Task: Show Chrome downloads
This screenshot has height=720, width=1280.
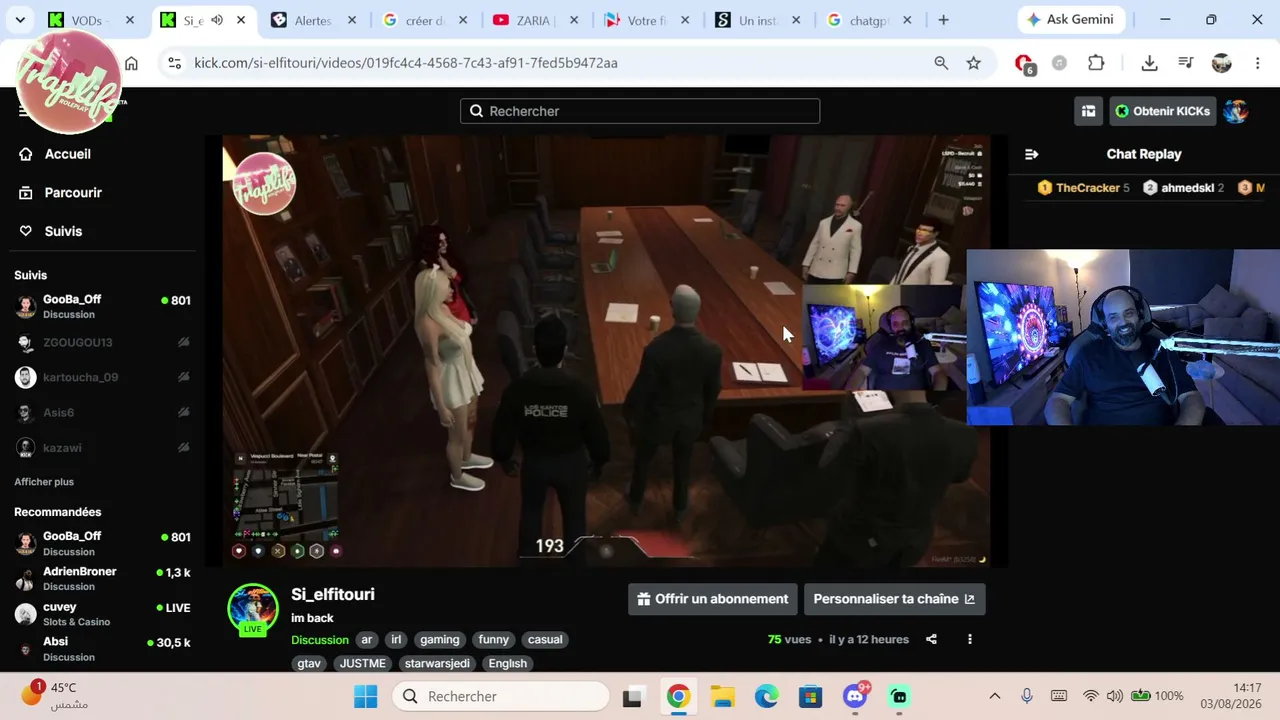Action: tap(1149, 63)
